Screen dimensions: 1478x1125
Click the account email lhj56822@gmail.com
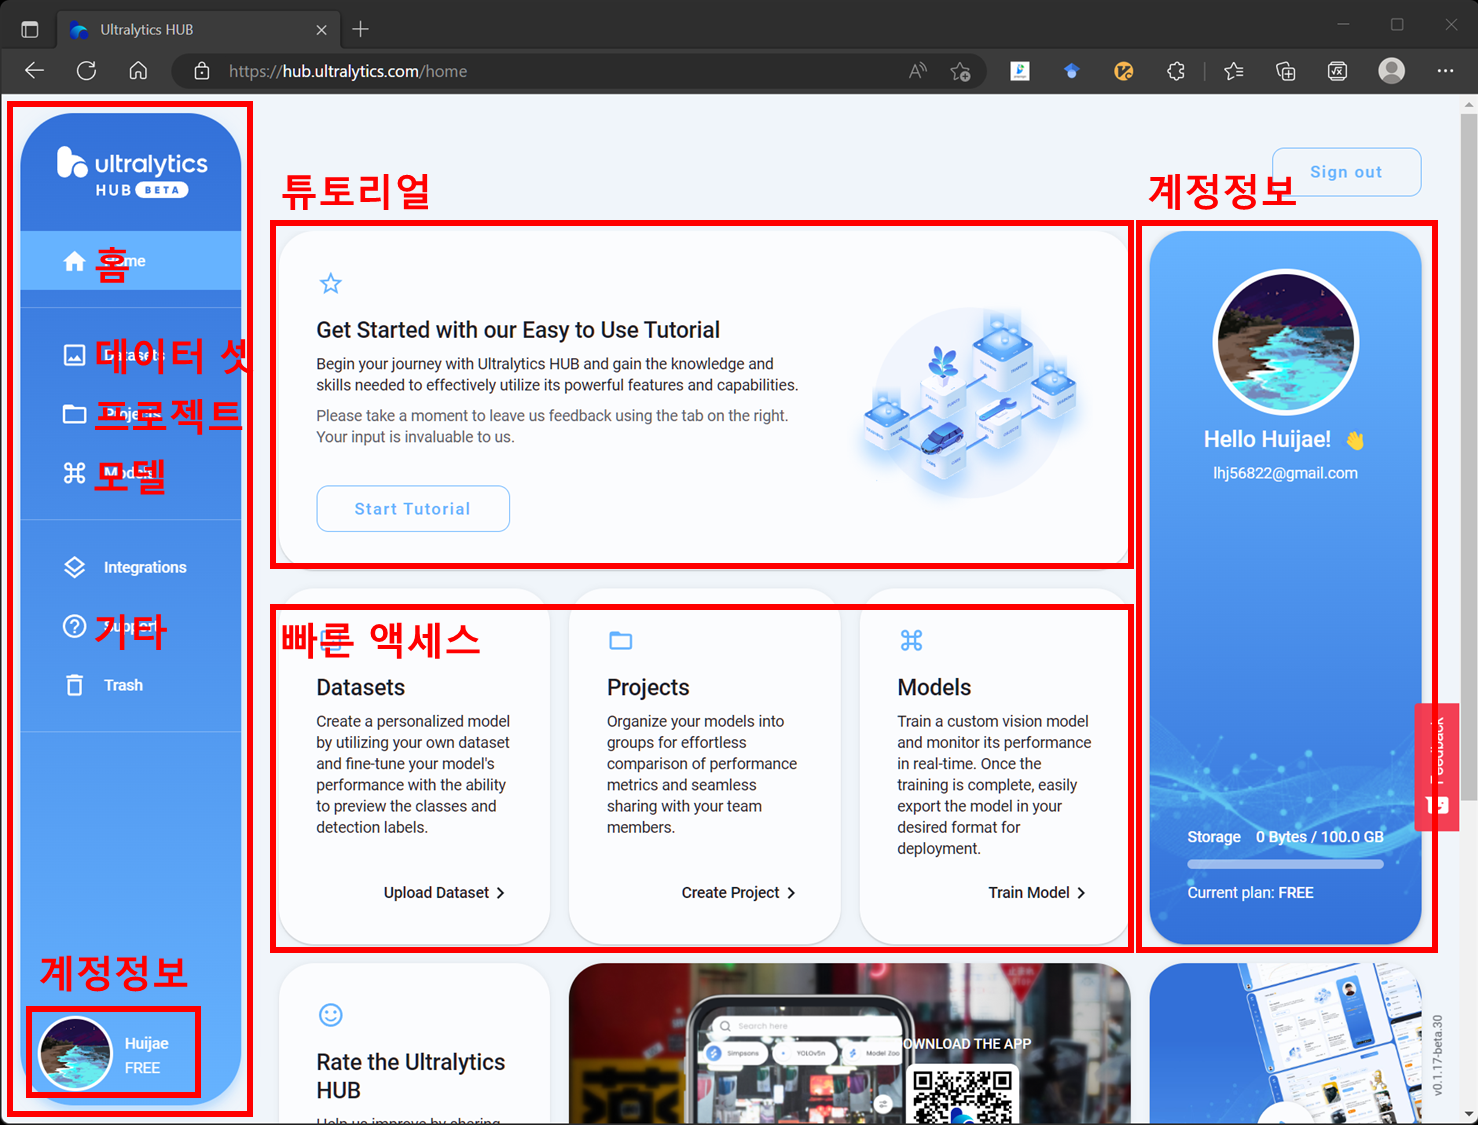(x=1286, y=473)
